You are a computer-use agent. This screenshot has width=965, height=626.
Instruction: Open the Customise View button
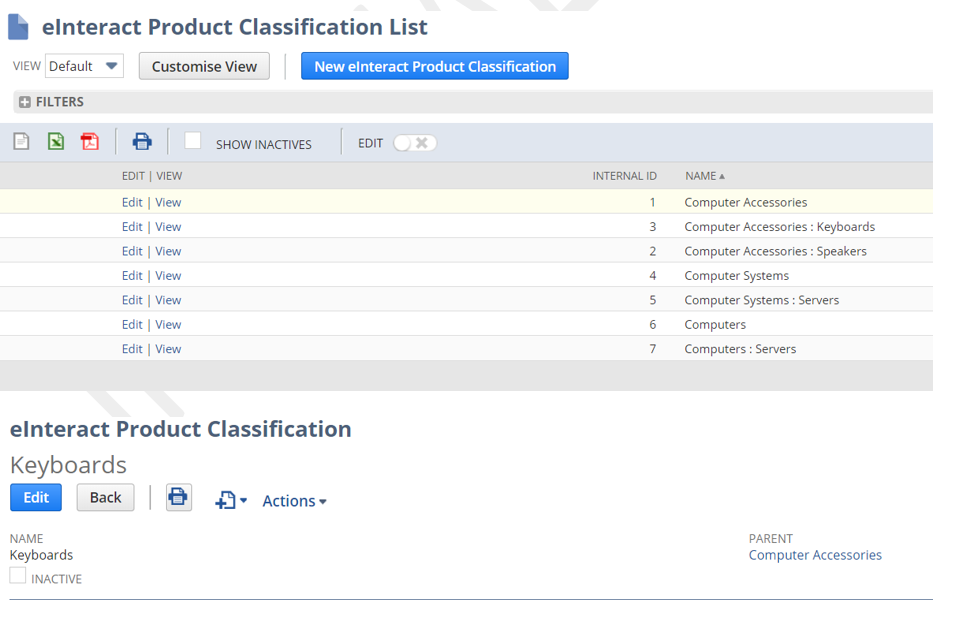(204, 66)
